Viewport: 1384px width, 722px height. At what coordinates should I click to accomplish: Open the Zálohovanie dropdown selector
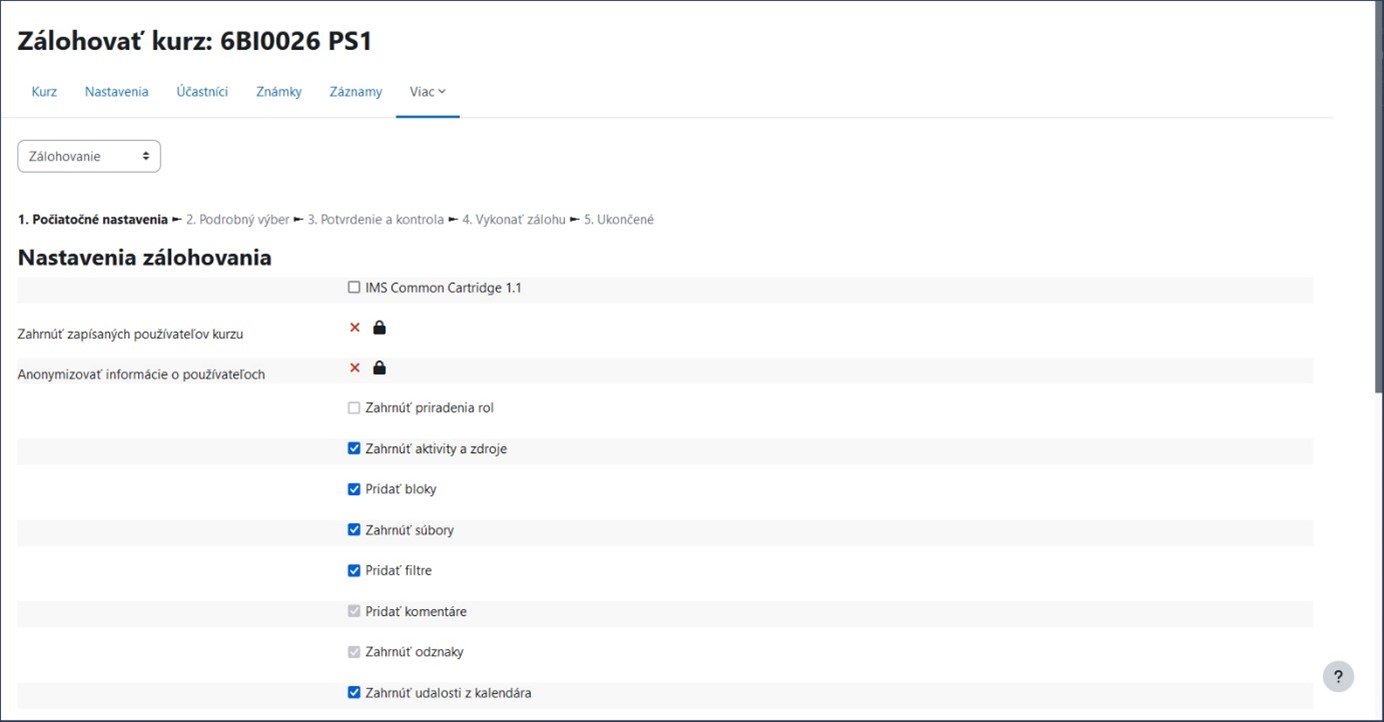pyautogui.click(x=89, y=156)
